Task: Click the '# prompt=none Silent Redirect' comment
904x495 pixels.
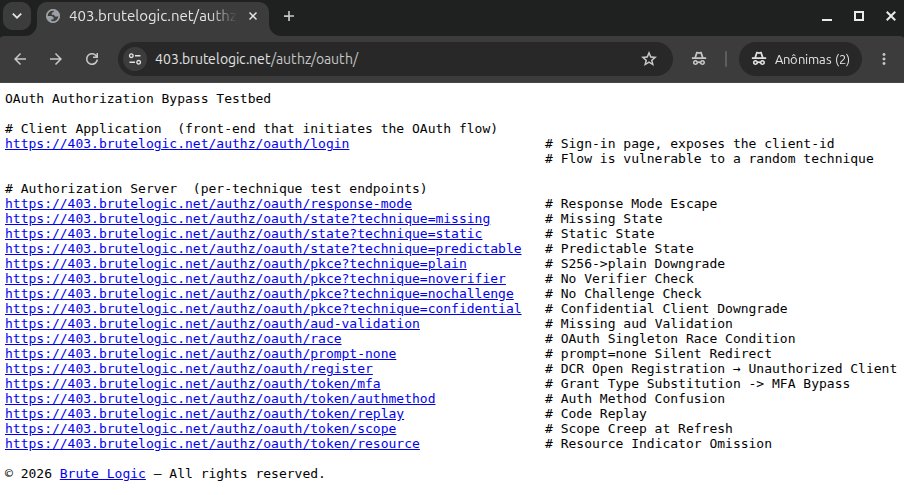Action: 658,353
